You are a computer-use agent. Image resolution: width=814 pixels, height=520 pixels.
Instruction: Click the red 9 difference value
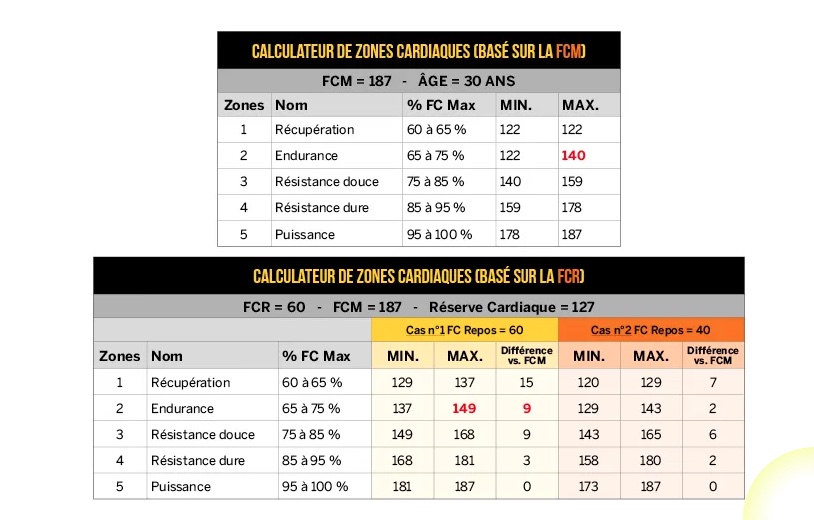(527, 408)
